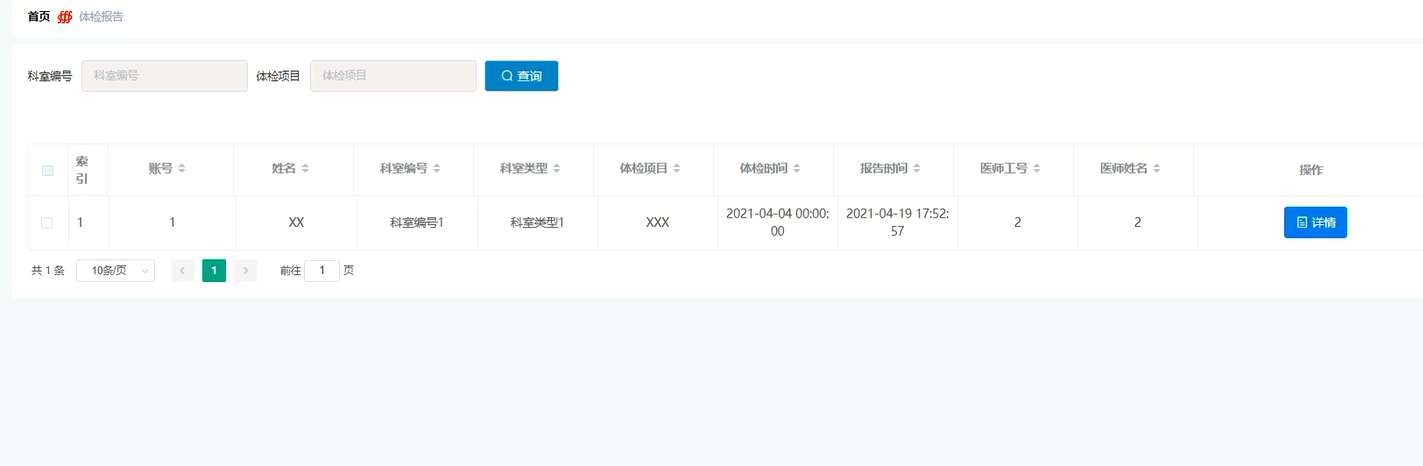Click the XX name cell

tap(296, 223)
